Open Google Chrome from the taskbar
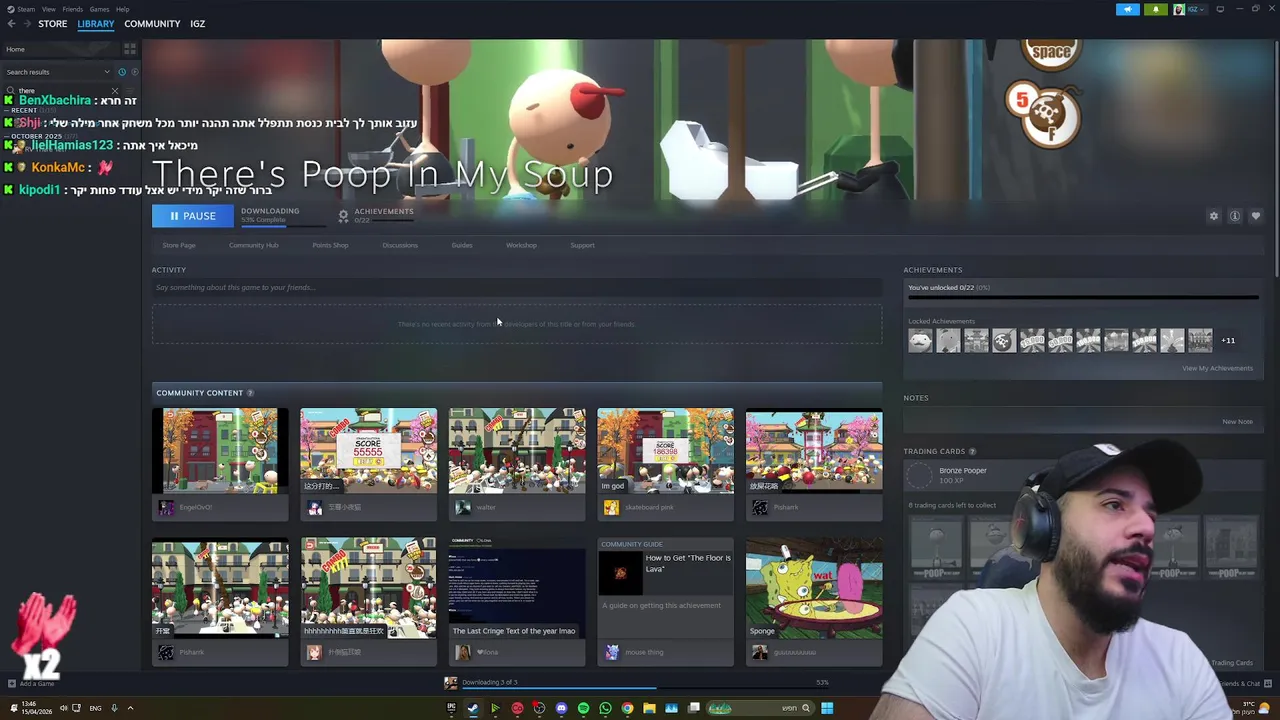Viewport: 1280px width, 720px height. pyautogui.click(x=627, y=708)
